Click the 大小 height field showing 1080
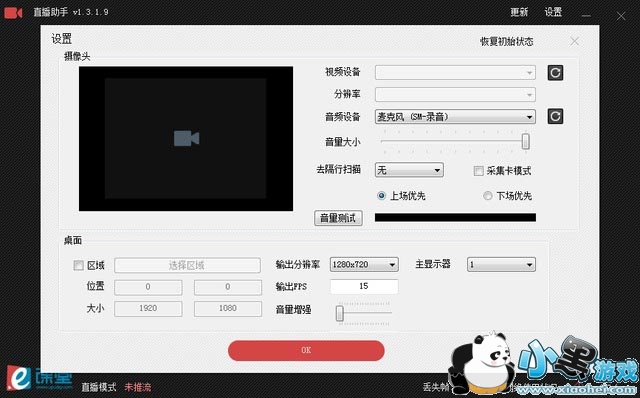640x398 pixels. coord(228,309)
